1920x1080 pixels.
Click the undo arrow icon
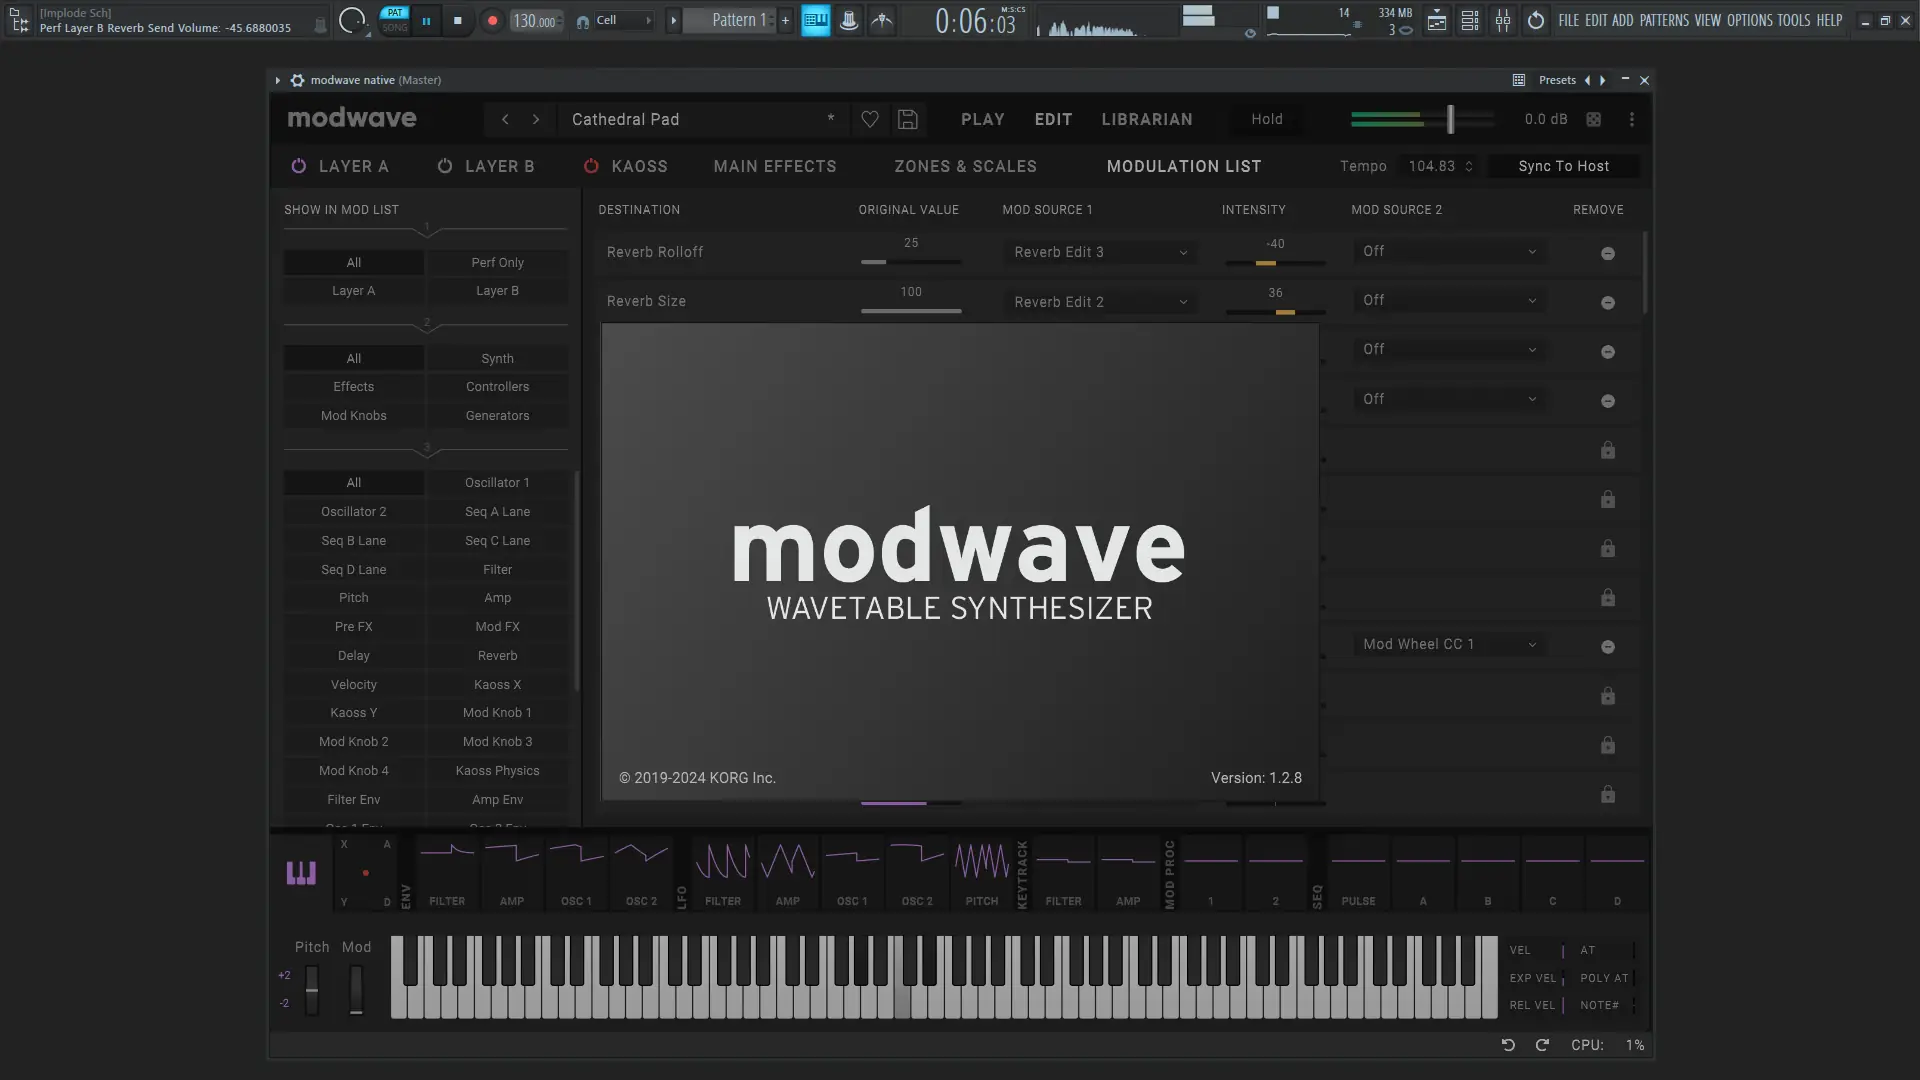(x=1508, y=1045)
